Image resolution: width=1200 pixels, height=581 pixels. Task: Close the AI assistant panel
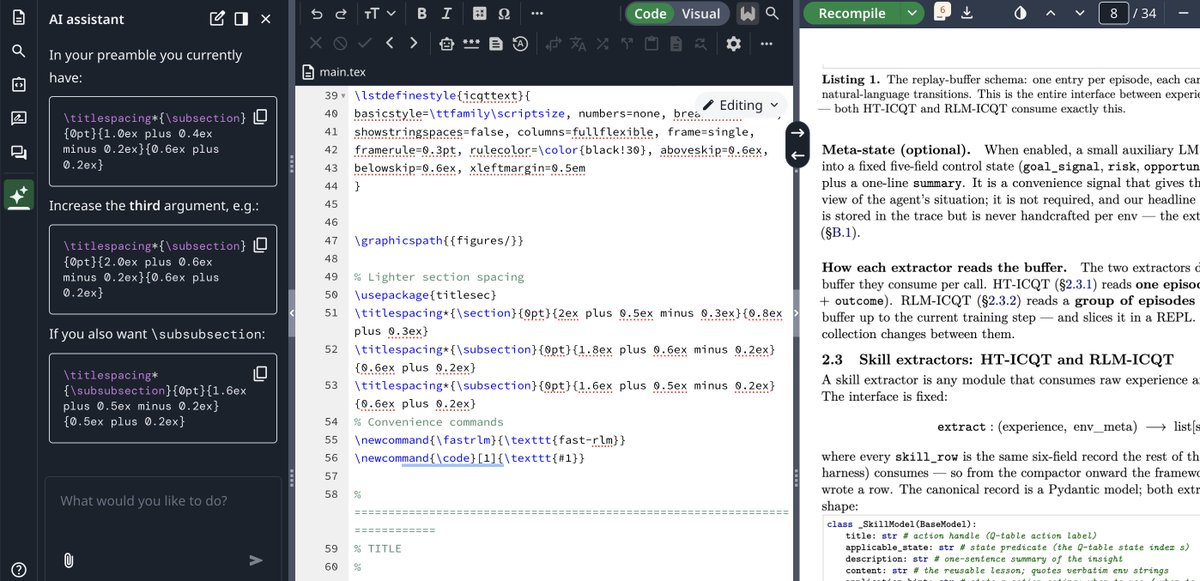[265, 18]
